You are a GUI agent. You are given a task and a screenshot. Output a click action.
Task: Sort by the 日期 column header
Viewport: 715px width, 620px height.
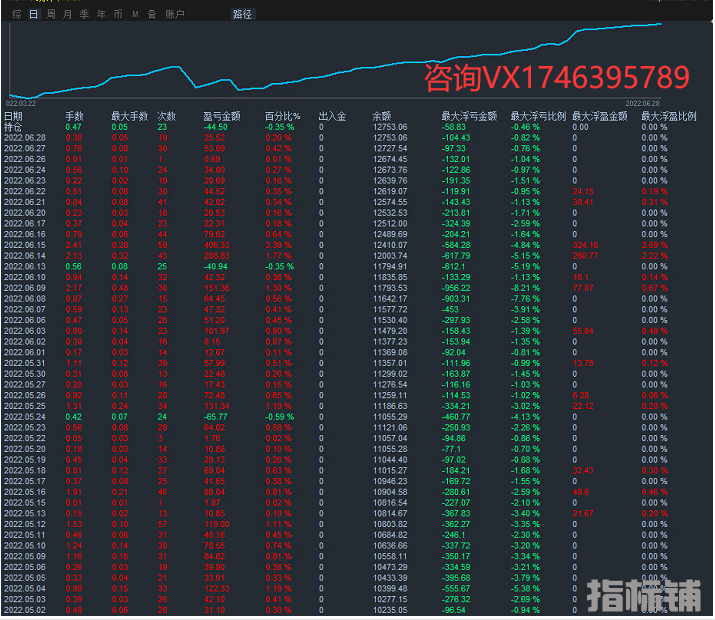point(13,116)
